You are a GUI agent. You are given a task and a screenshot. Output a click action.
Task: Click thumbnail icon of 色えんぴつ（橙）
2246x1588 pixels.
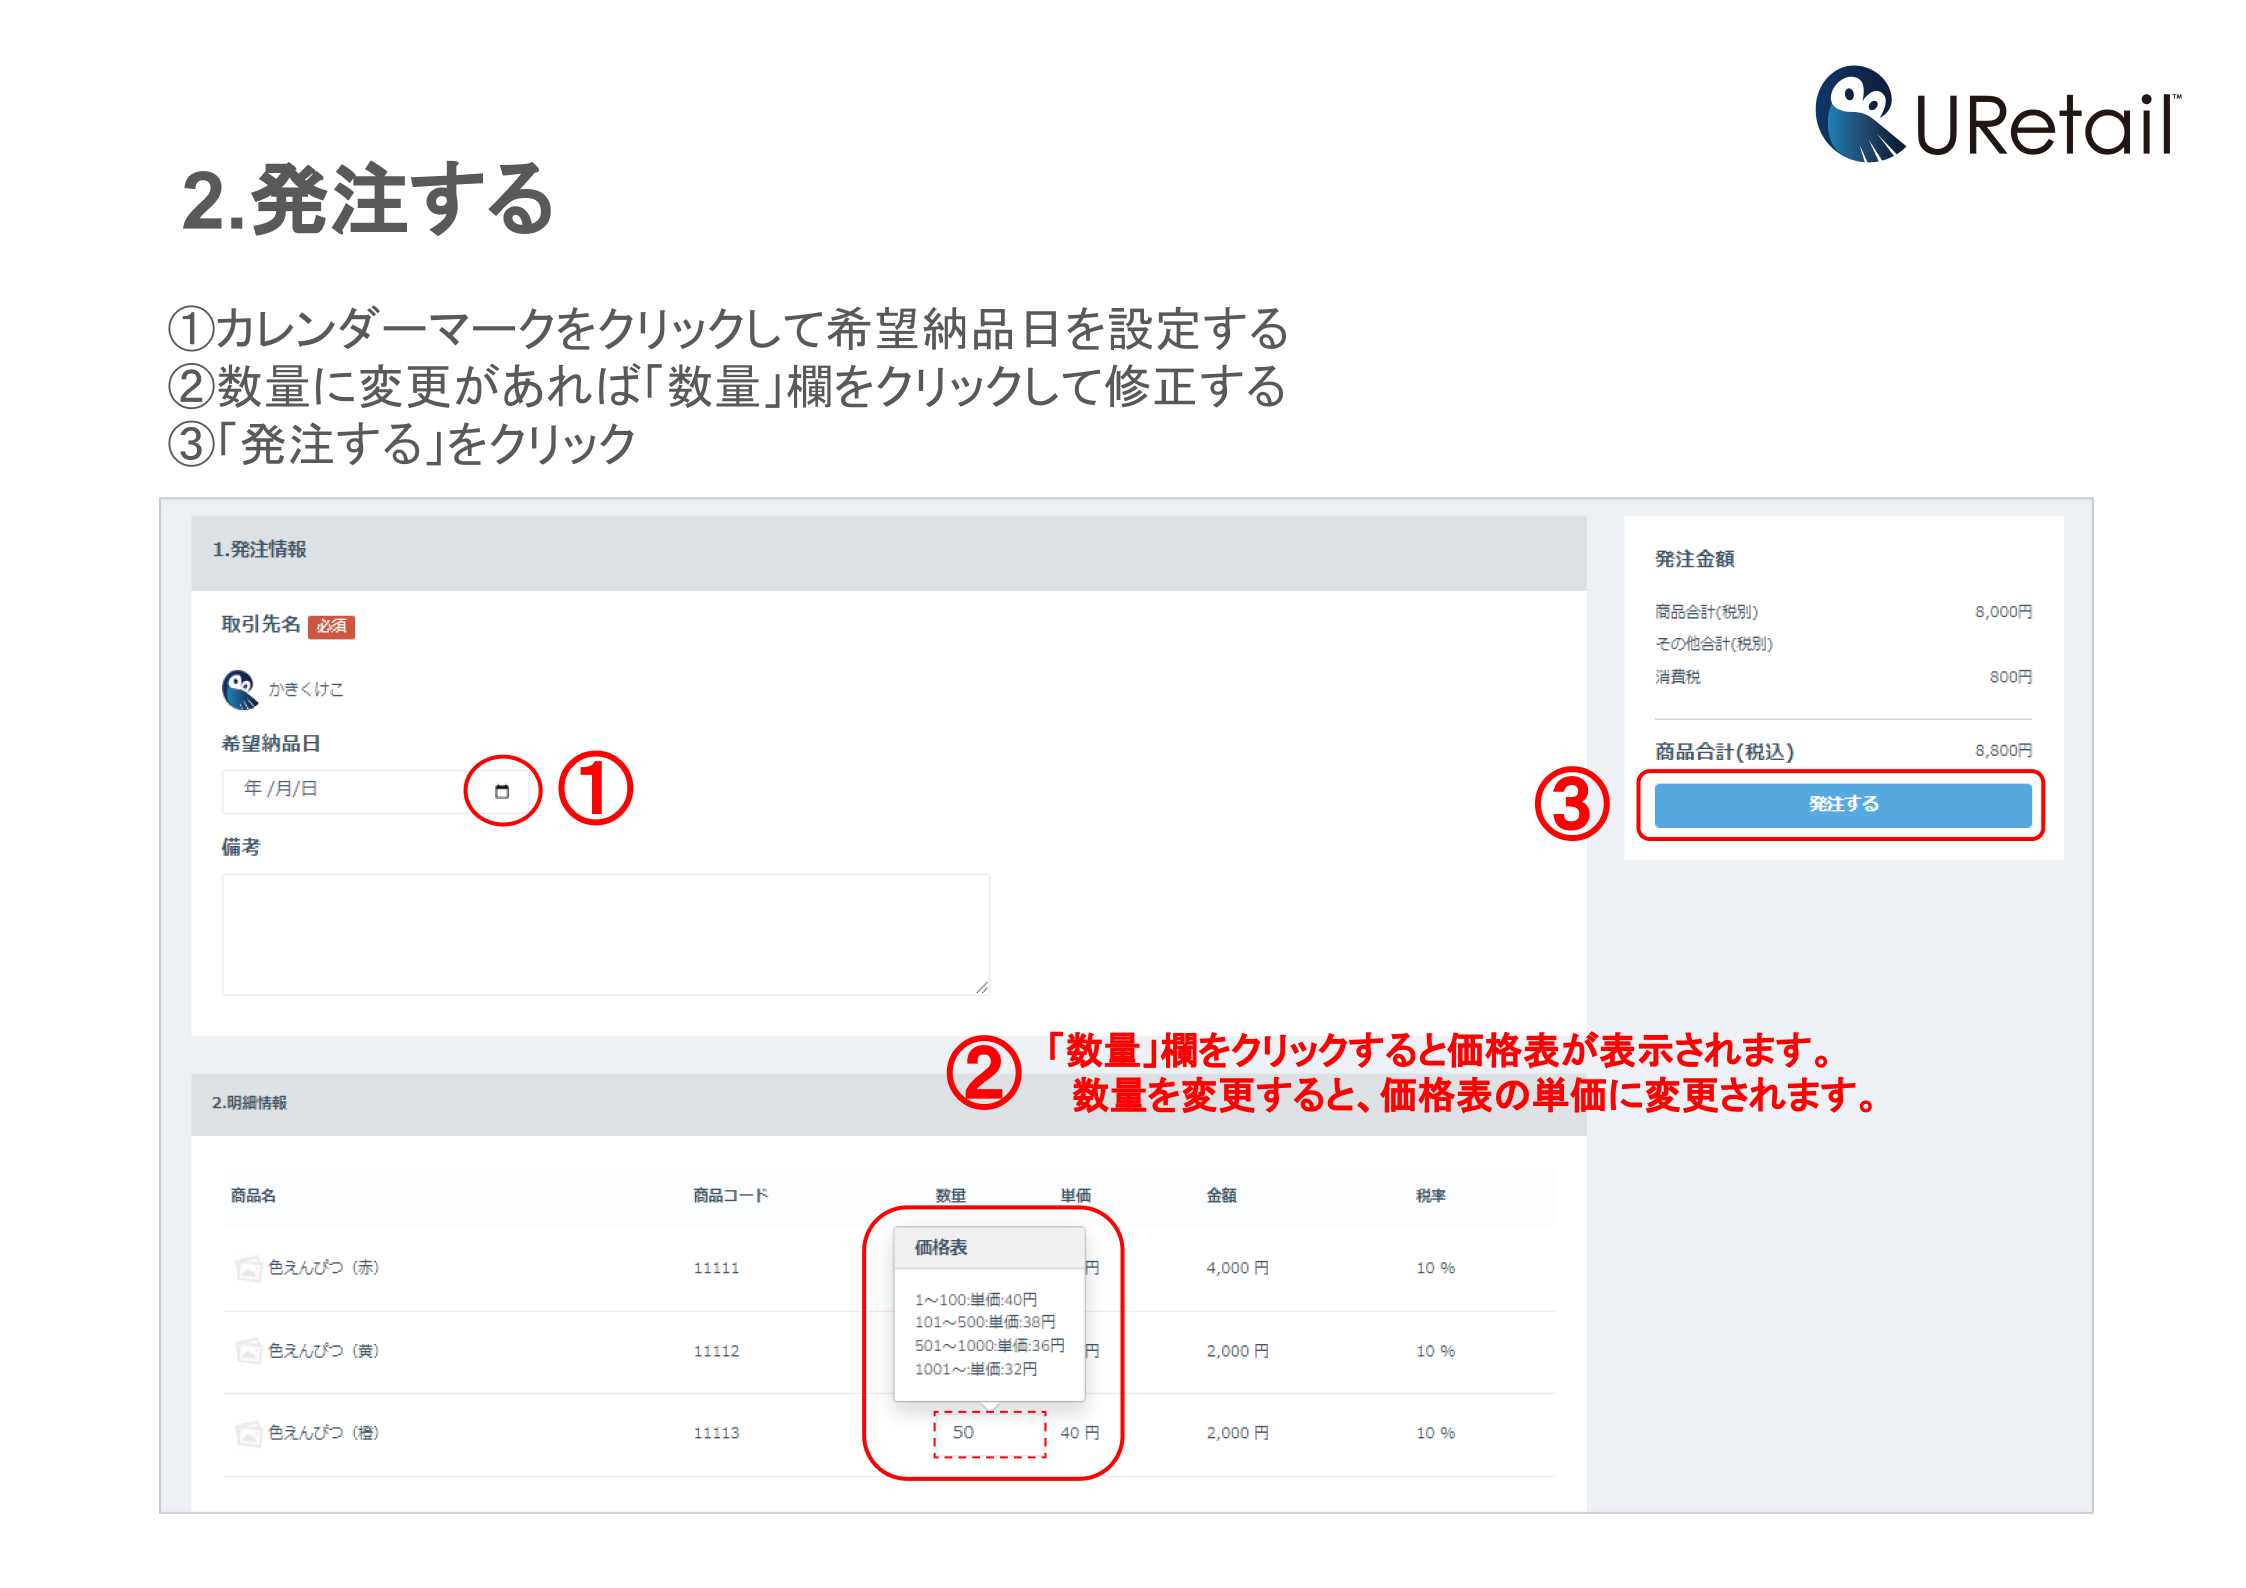pyautogui.click(x=248, y=1433)
